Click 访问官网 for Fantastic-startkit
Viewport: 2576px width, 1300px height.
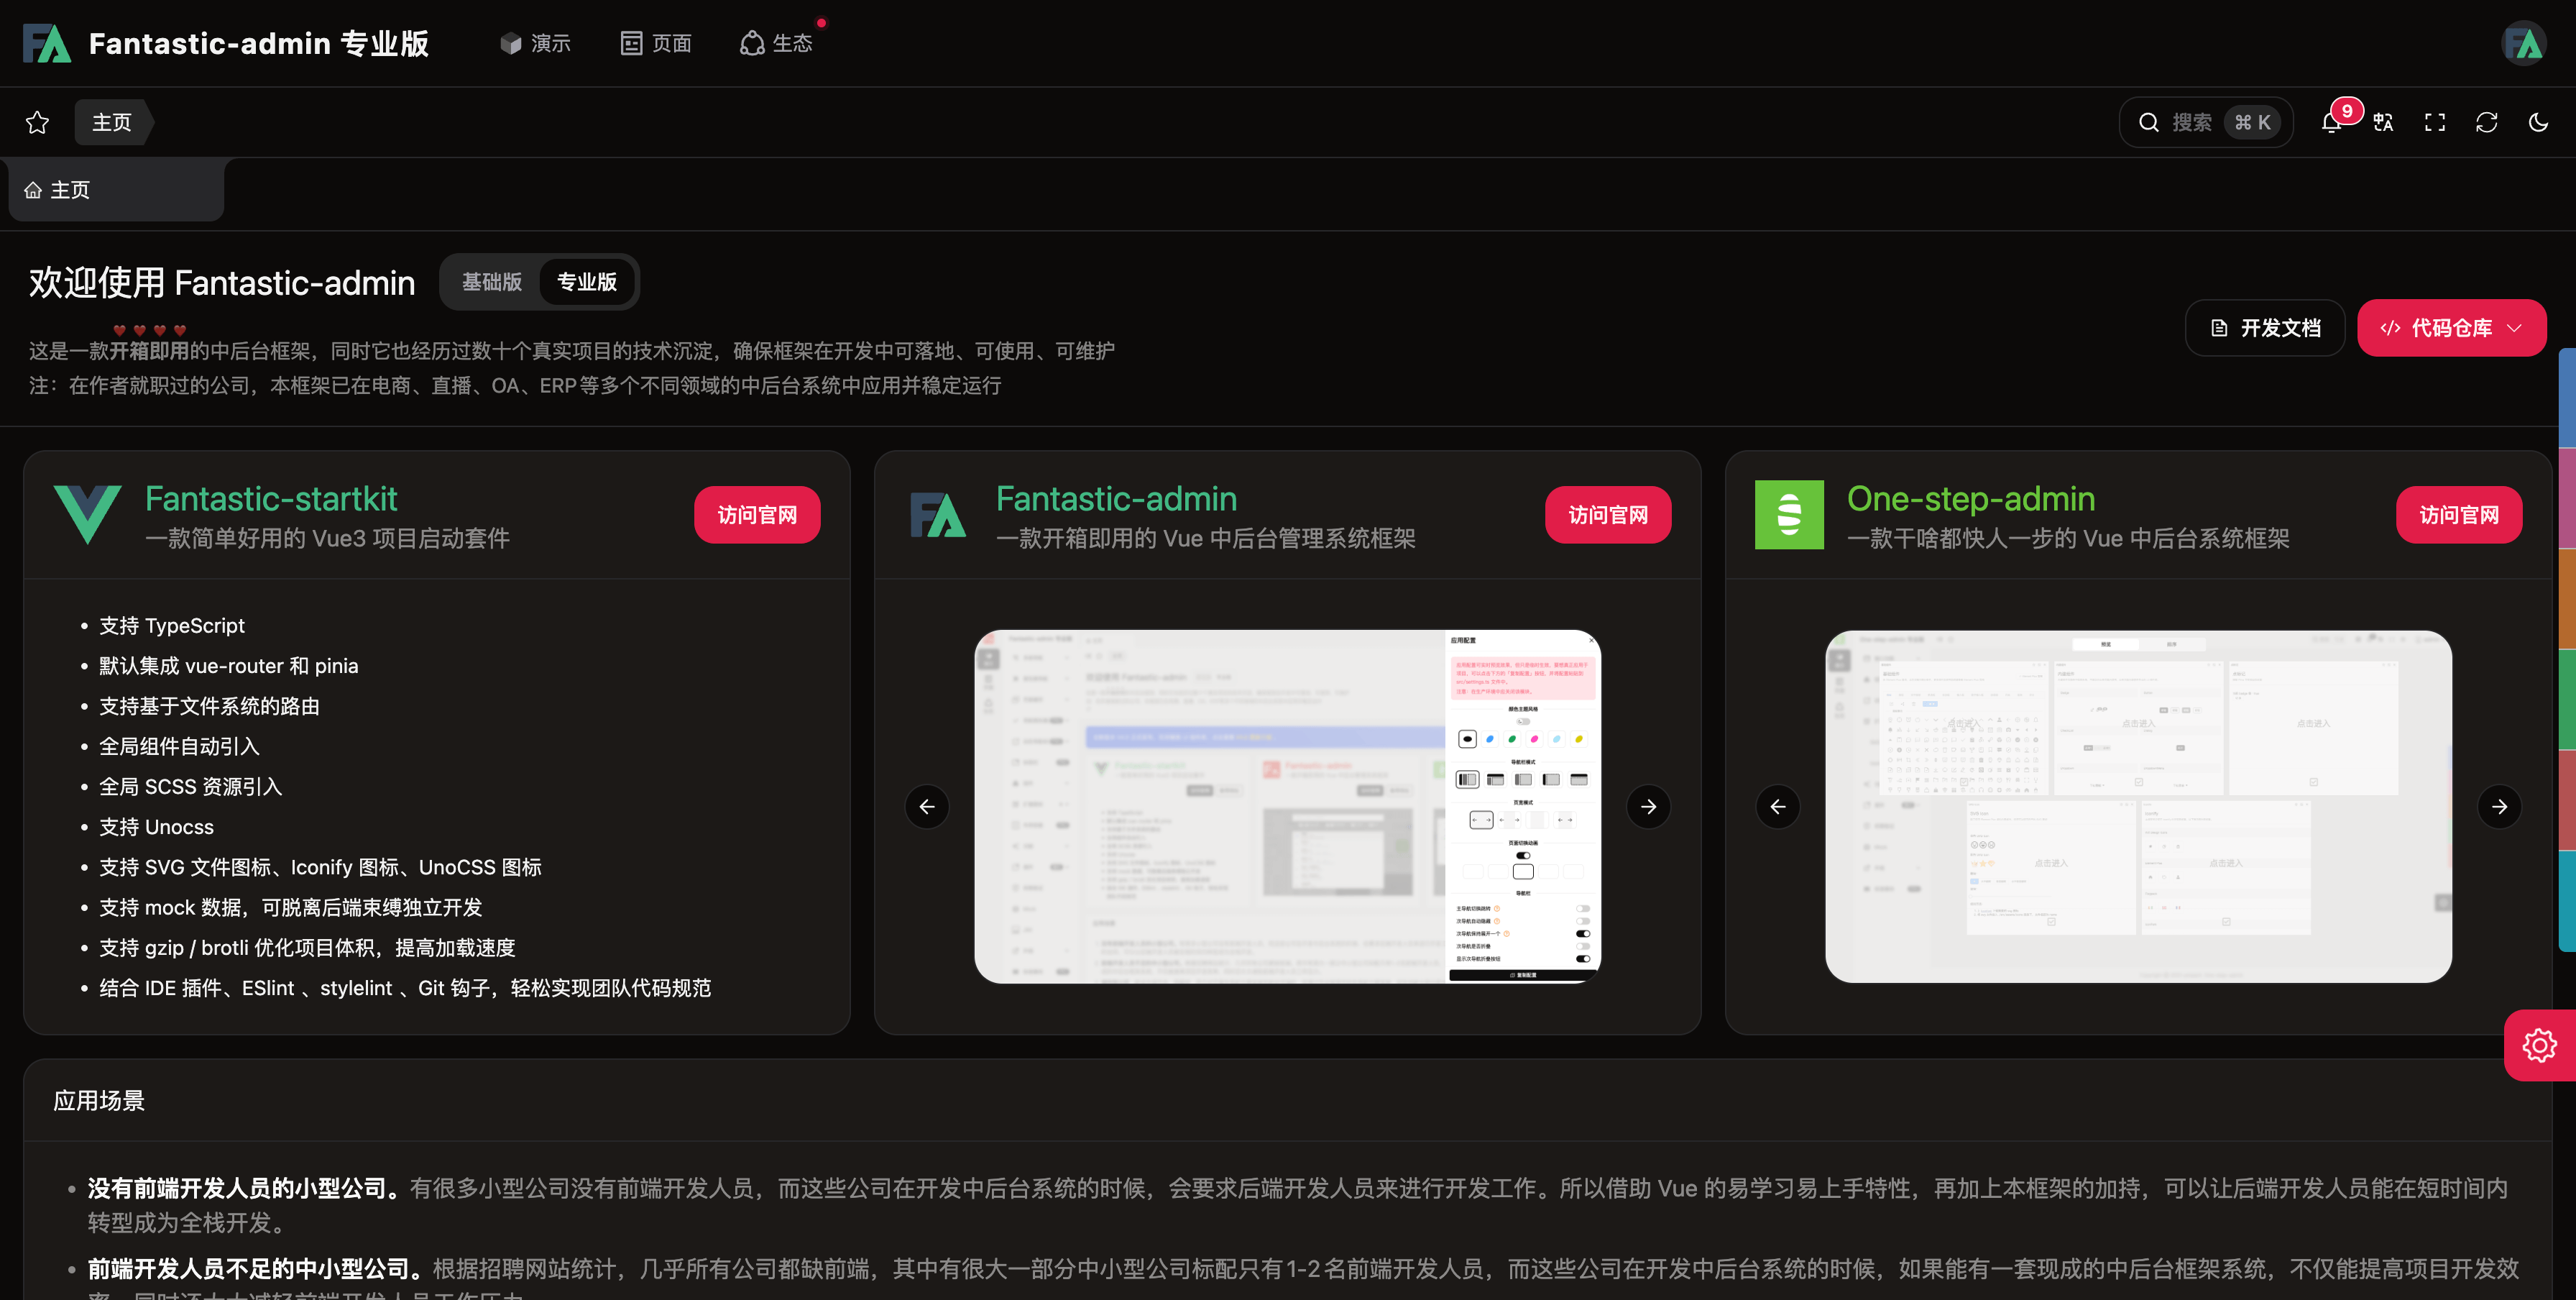[x=757, y=515]
